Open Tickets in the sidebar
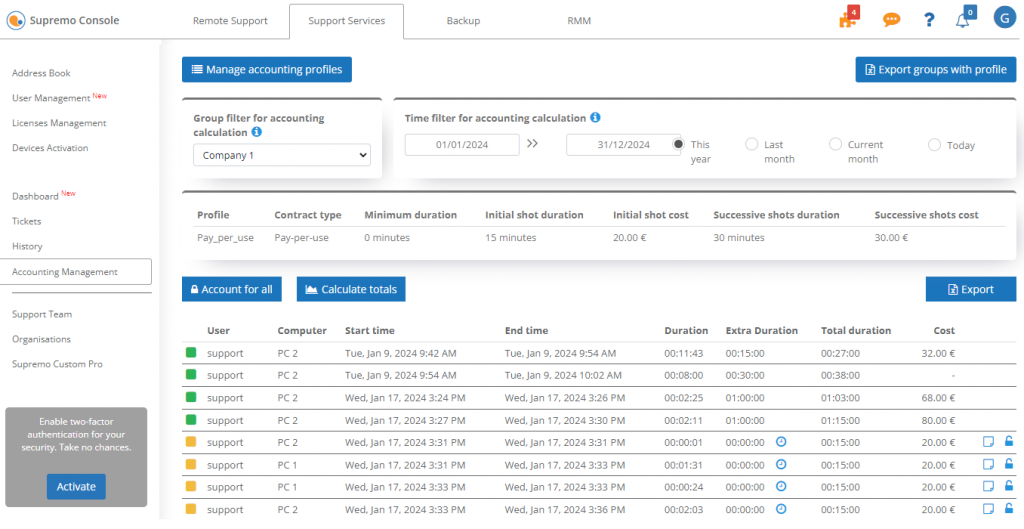This screenshot has height=529, width=1024. click(27, 221)
